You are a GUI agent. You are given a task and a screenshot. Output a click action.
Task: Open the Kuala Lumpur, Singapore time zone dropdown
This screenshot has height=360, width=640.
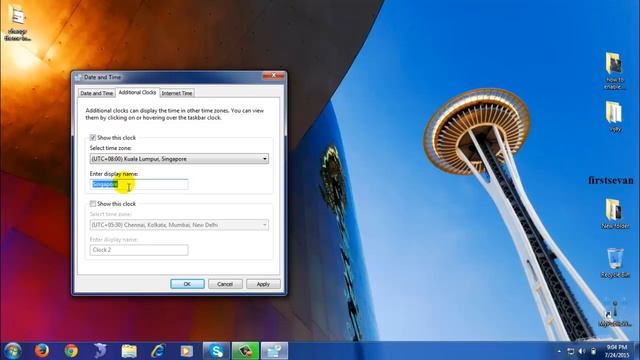[x=179, y=159]
